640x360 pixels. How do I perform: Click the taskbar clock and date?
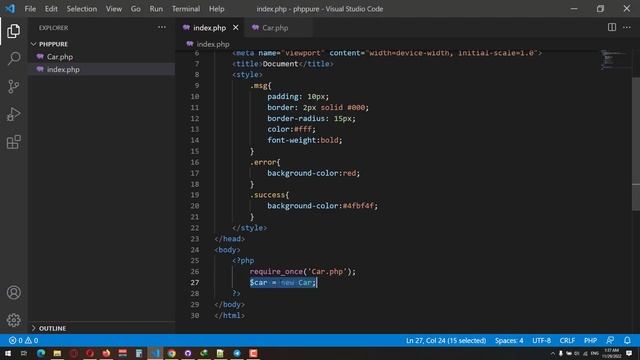611,353
